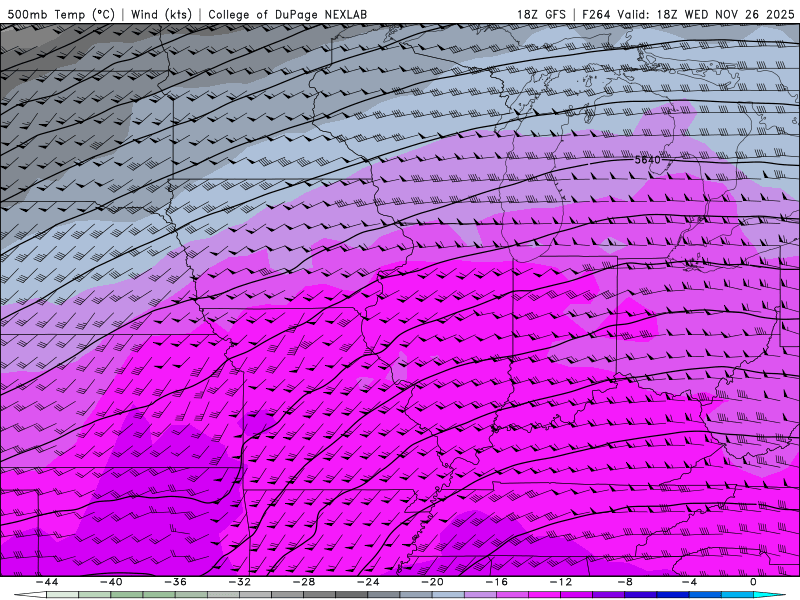Click the '500mb Temp (°C)' title text
Image resolution: width=800 pixels, height=600 pixels.
tap(61, 15)
